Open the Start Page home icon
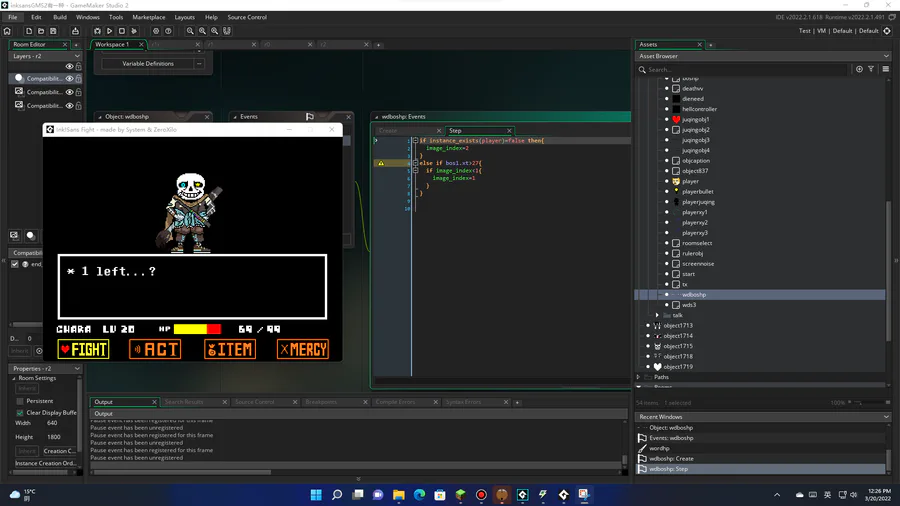 7,31
